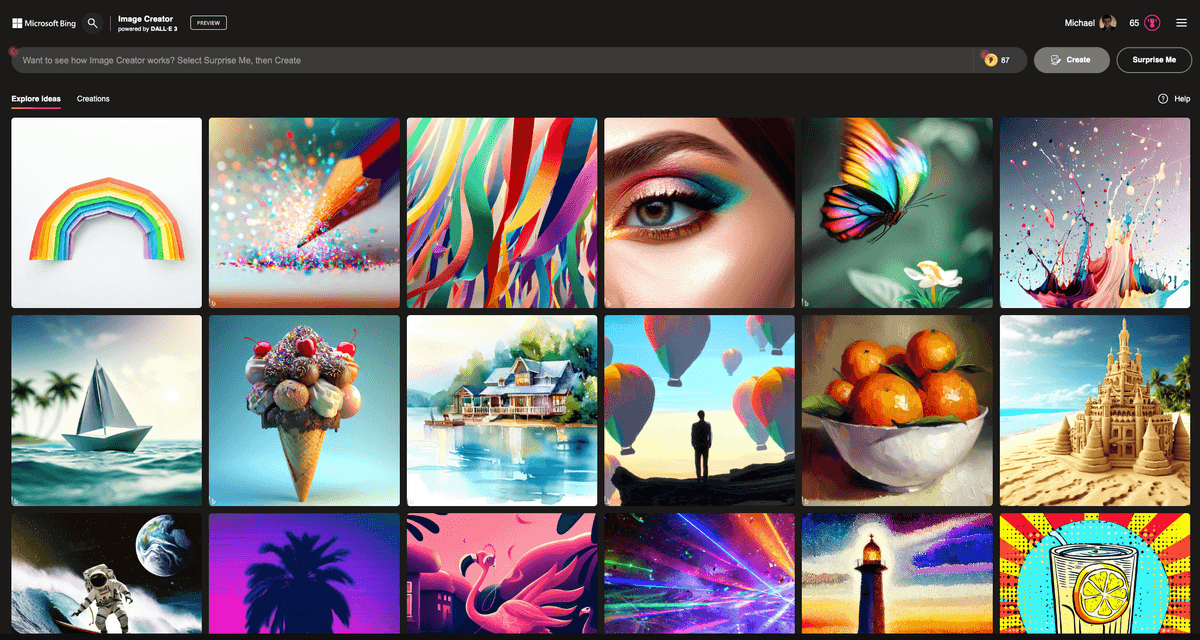This screenshot has height=640, width=1200.
Task: Click the Microsoft Bing grid logo
Action: click(16, 23)
